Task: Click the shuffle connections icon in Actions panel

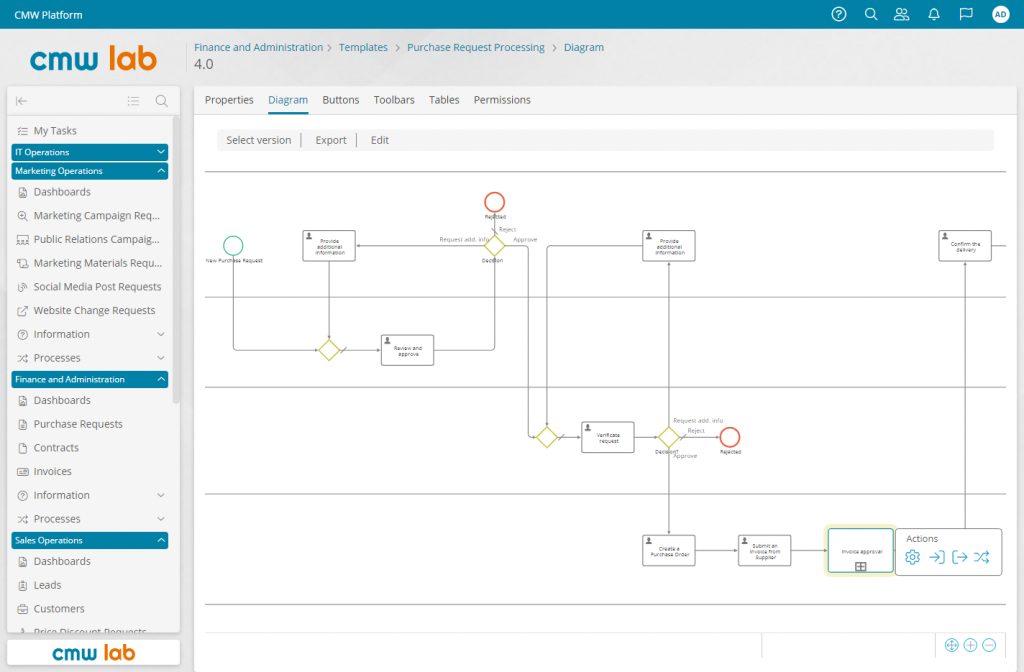Action: click(984, 557)
